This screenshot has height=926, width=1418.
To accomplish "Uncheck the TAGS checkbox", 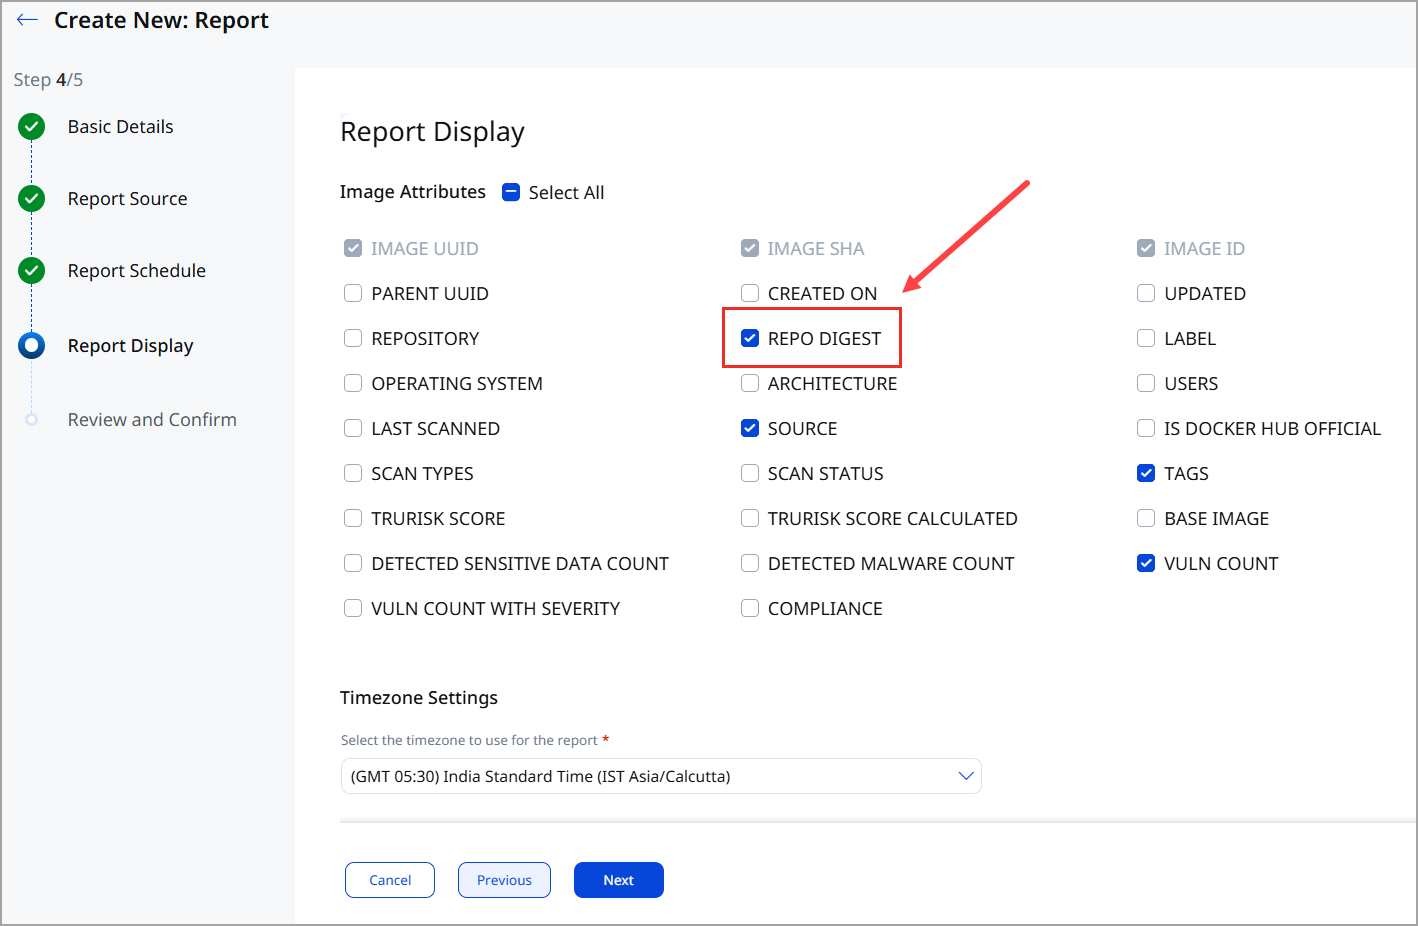I will click(1146, 474).
